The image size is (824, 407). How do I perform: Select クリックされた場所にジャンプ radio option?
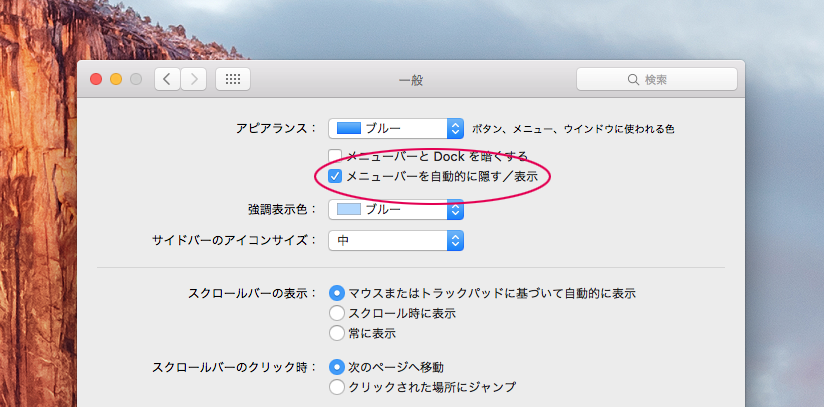click(x=336, y=388)
